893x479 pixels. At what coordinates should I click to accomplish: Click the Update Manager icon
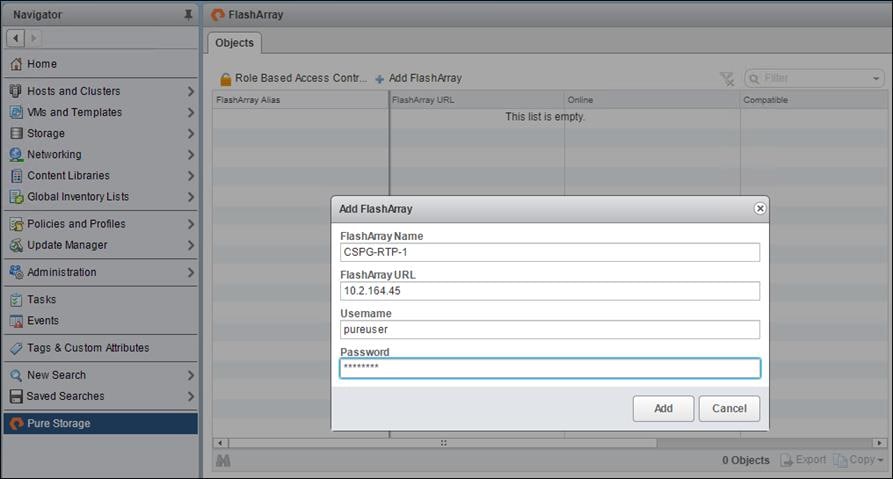pyautogui.click(x=17, y=245)
